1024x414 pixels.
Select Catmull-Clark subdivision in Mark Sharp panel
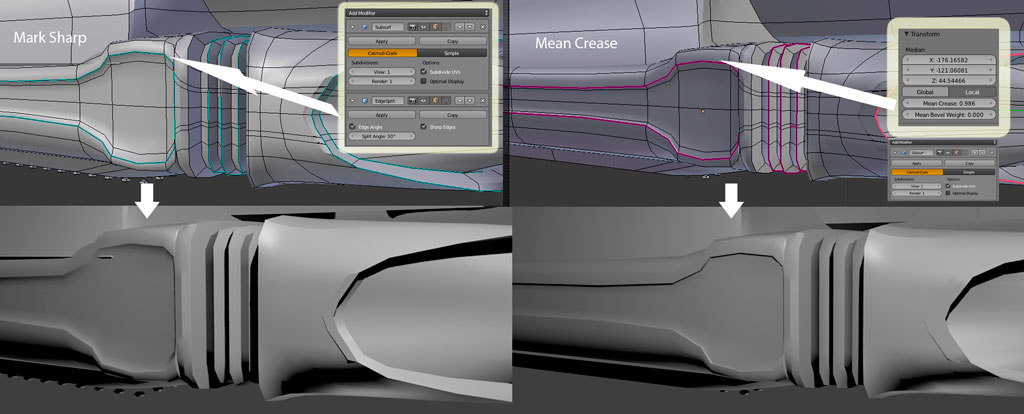point(383,53)
